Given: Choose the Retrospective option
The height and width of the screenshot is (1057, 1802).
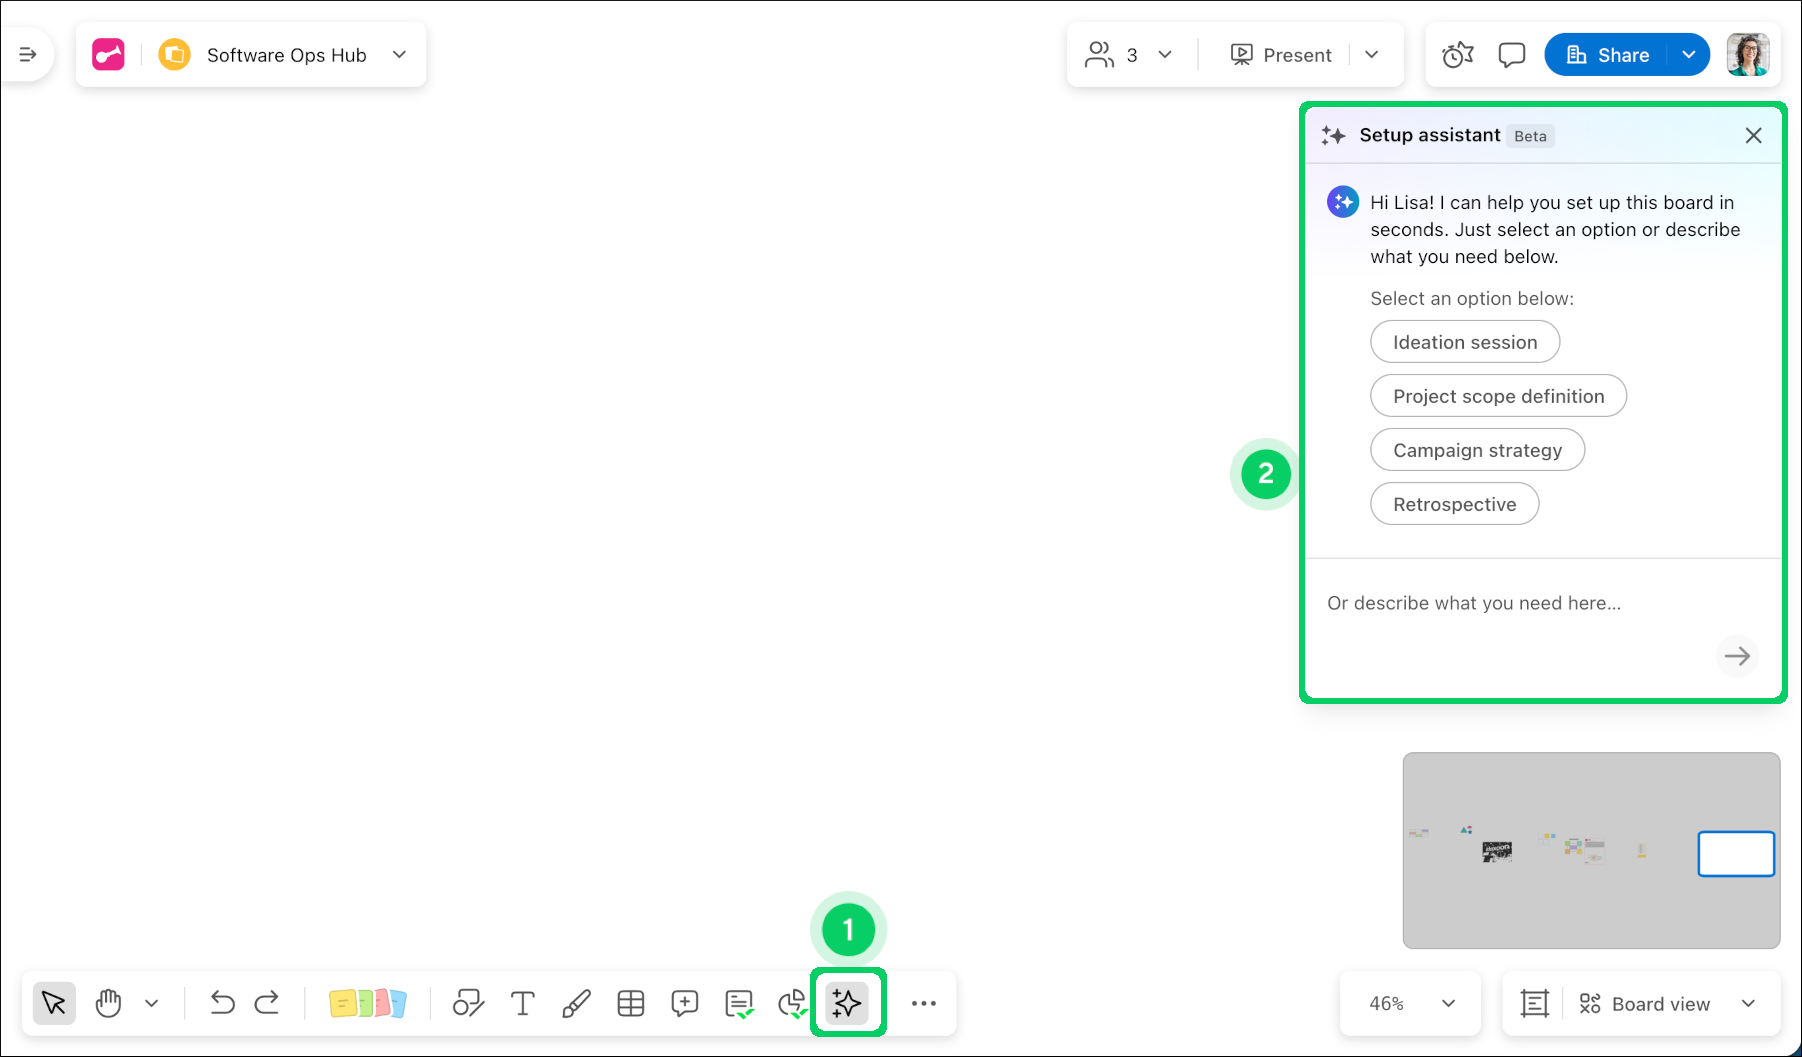Looking at the screenshot, I should point(1454,504).
